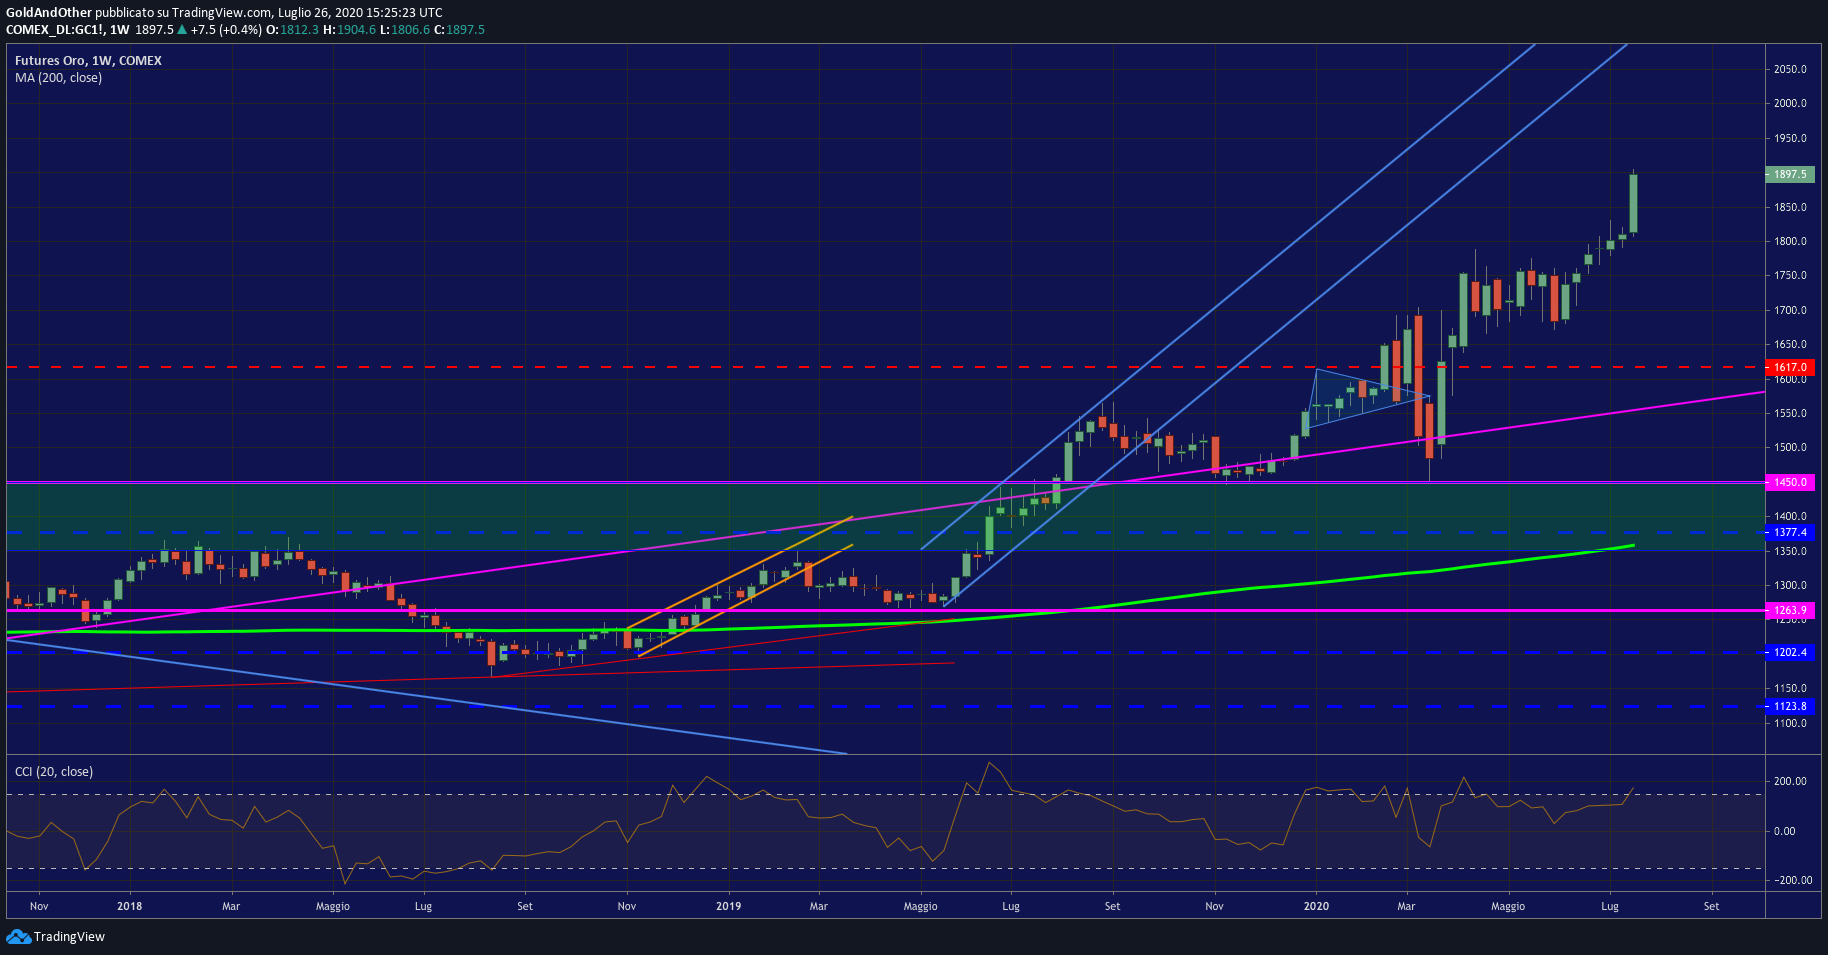The height and width of the screenshot is (955, 1828).
Task: Click the 1750.0 price axis tick
Action: tap(1790, 275)
